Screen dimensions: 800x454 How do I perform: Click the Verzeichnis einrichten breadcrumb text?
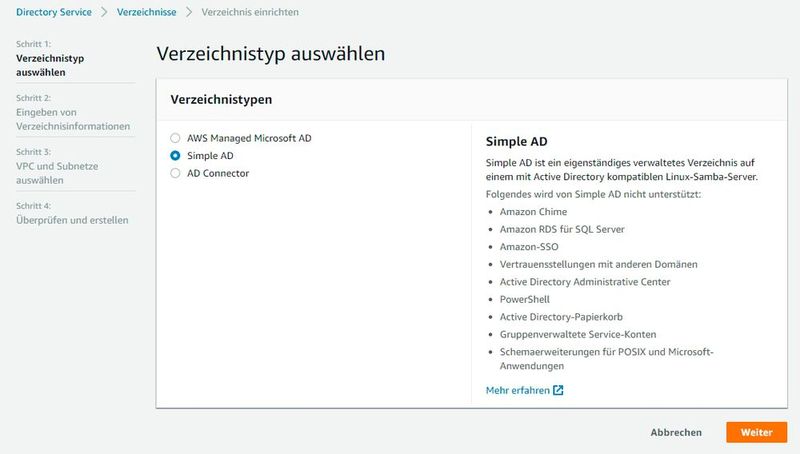pos(250,12)
